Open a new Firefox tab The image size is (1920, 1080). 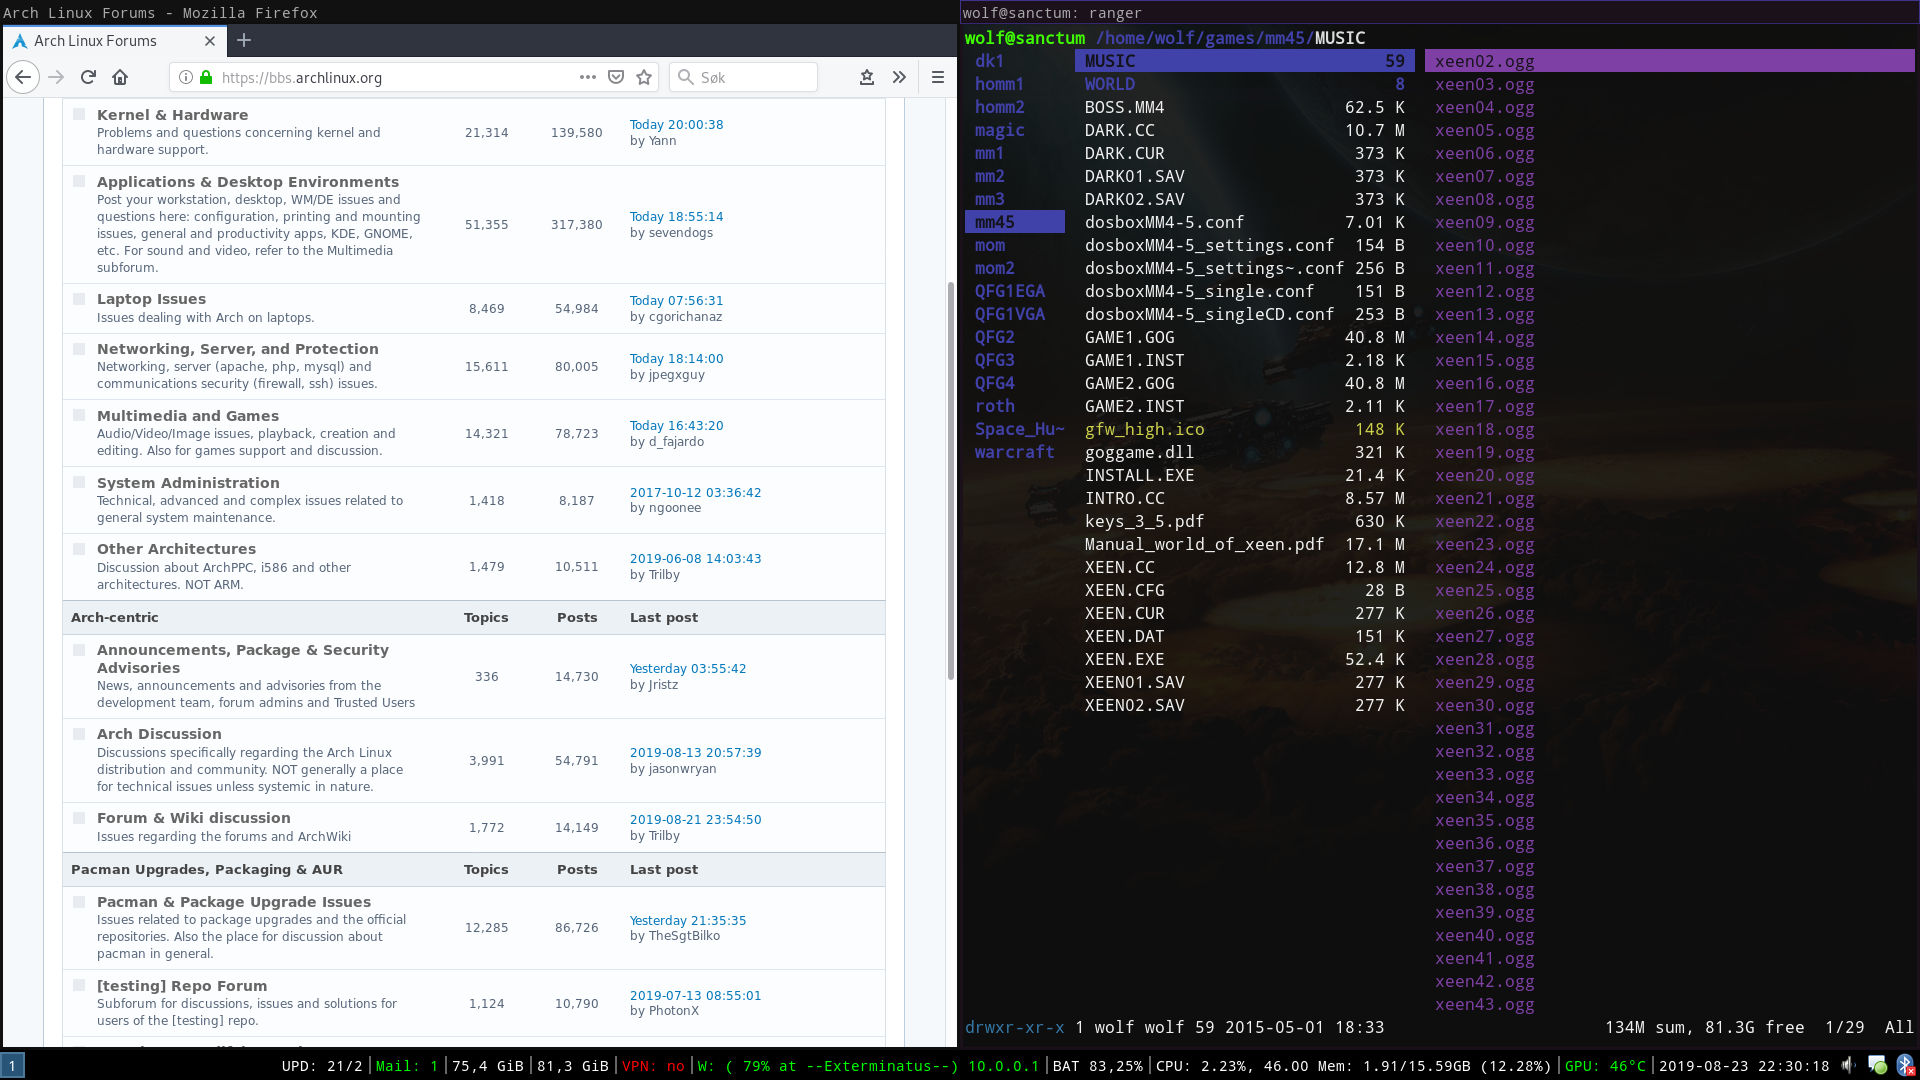pos(244,40)
